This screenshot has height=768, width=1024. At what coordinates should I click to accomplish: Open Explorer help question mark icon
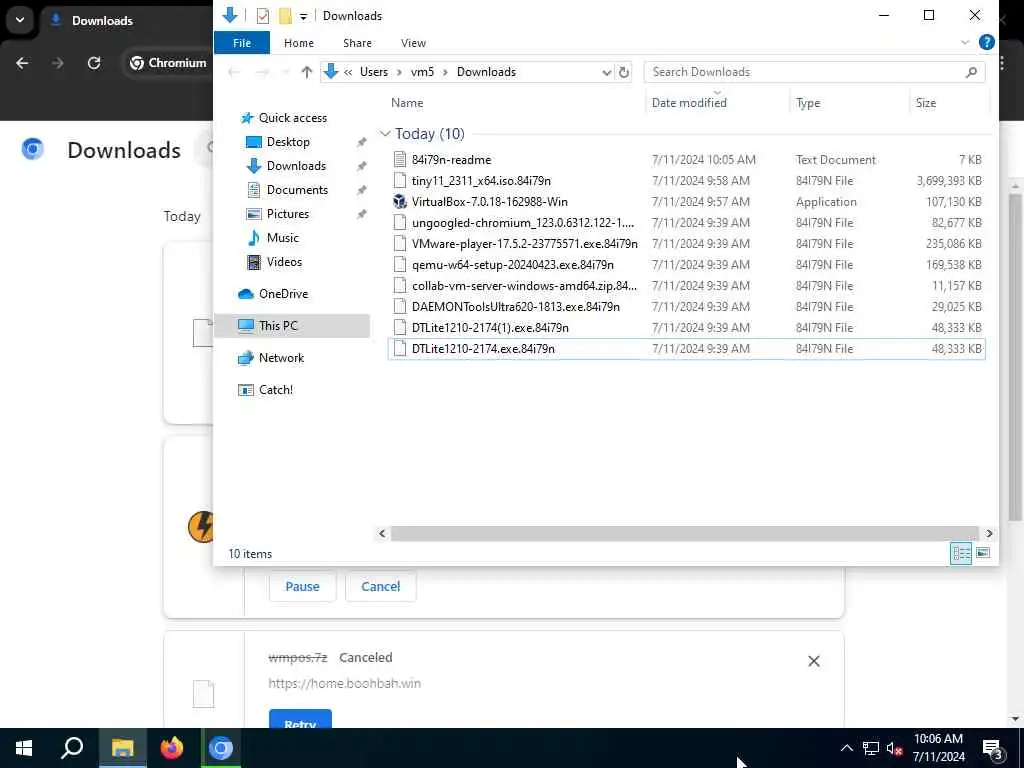[986, 42]
